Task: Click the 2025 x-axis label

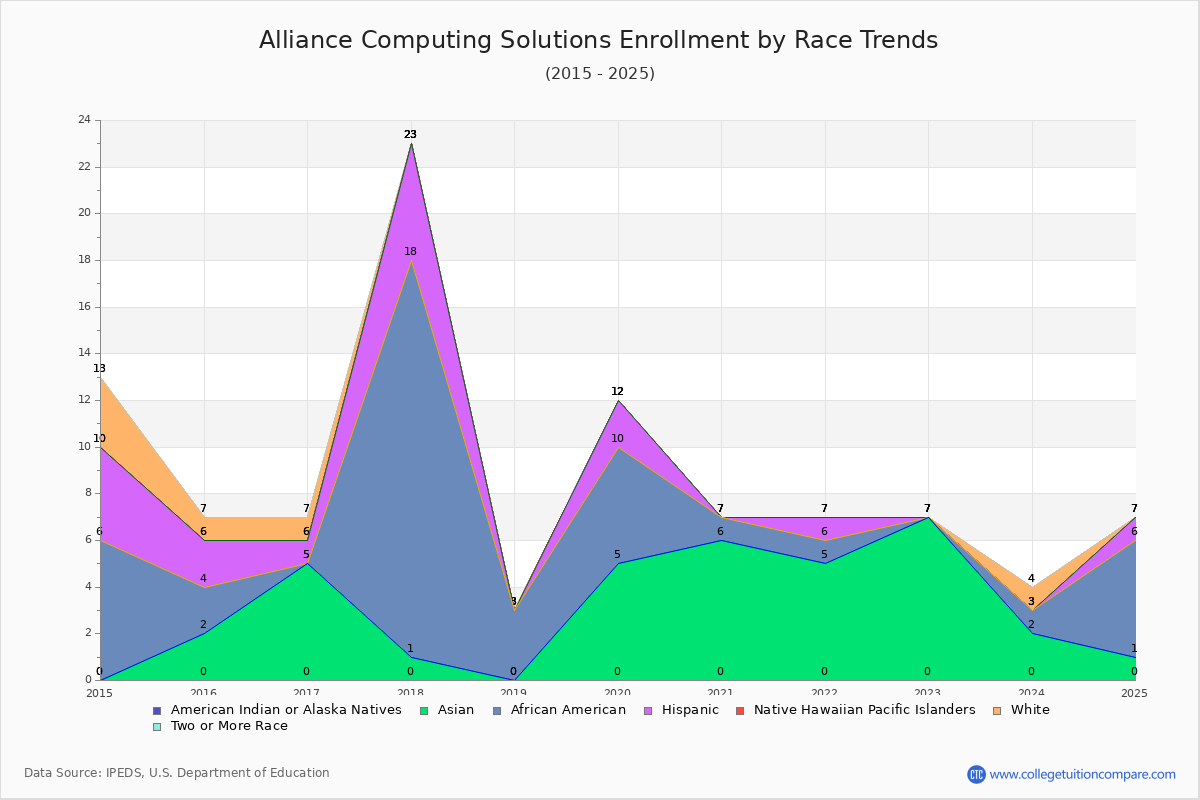Action: (1135, 693)
